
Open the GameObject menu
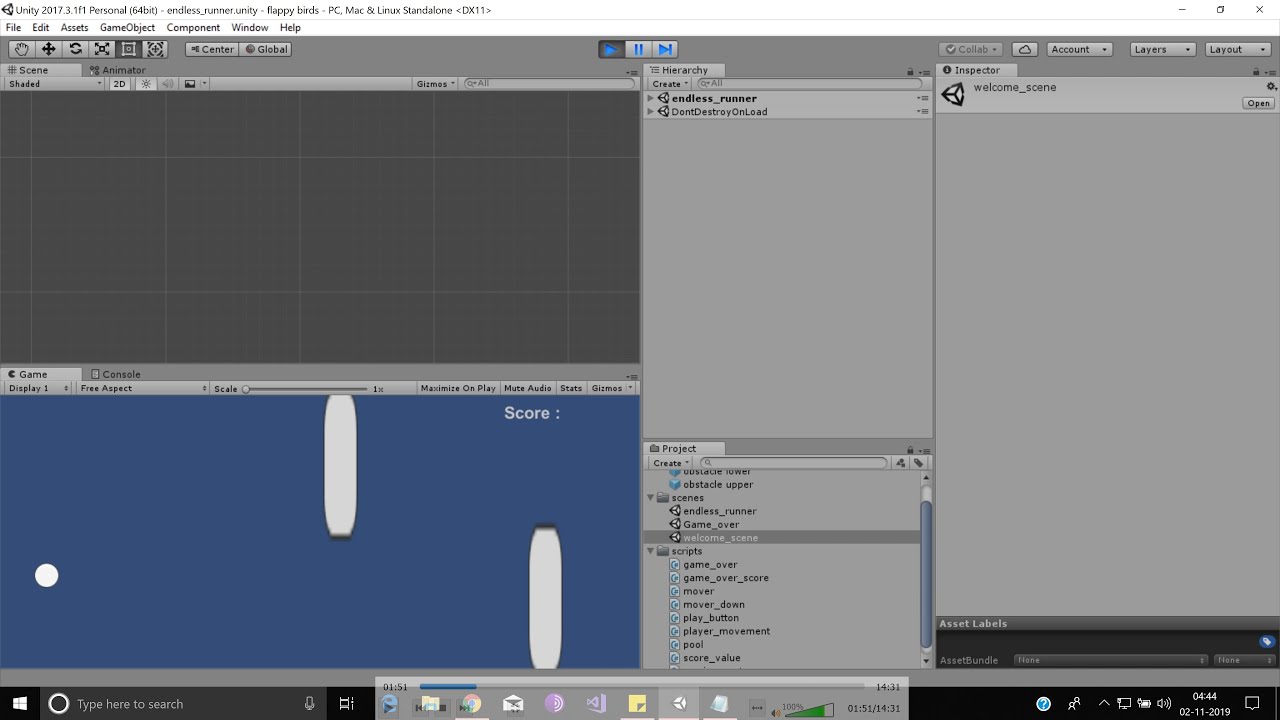[127, 27]
